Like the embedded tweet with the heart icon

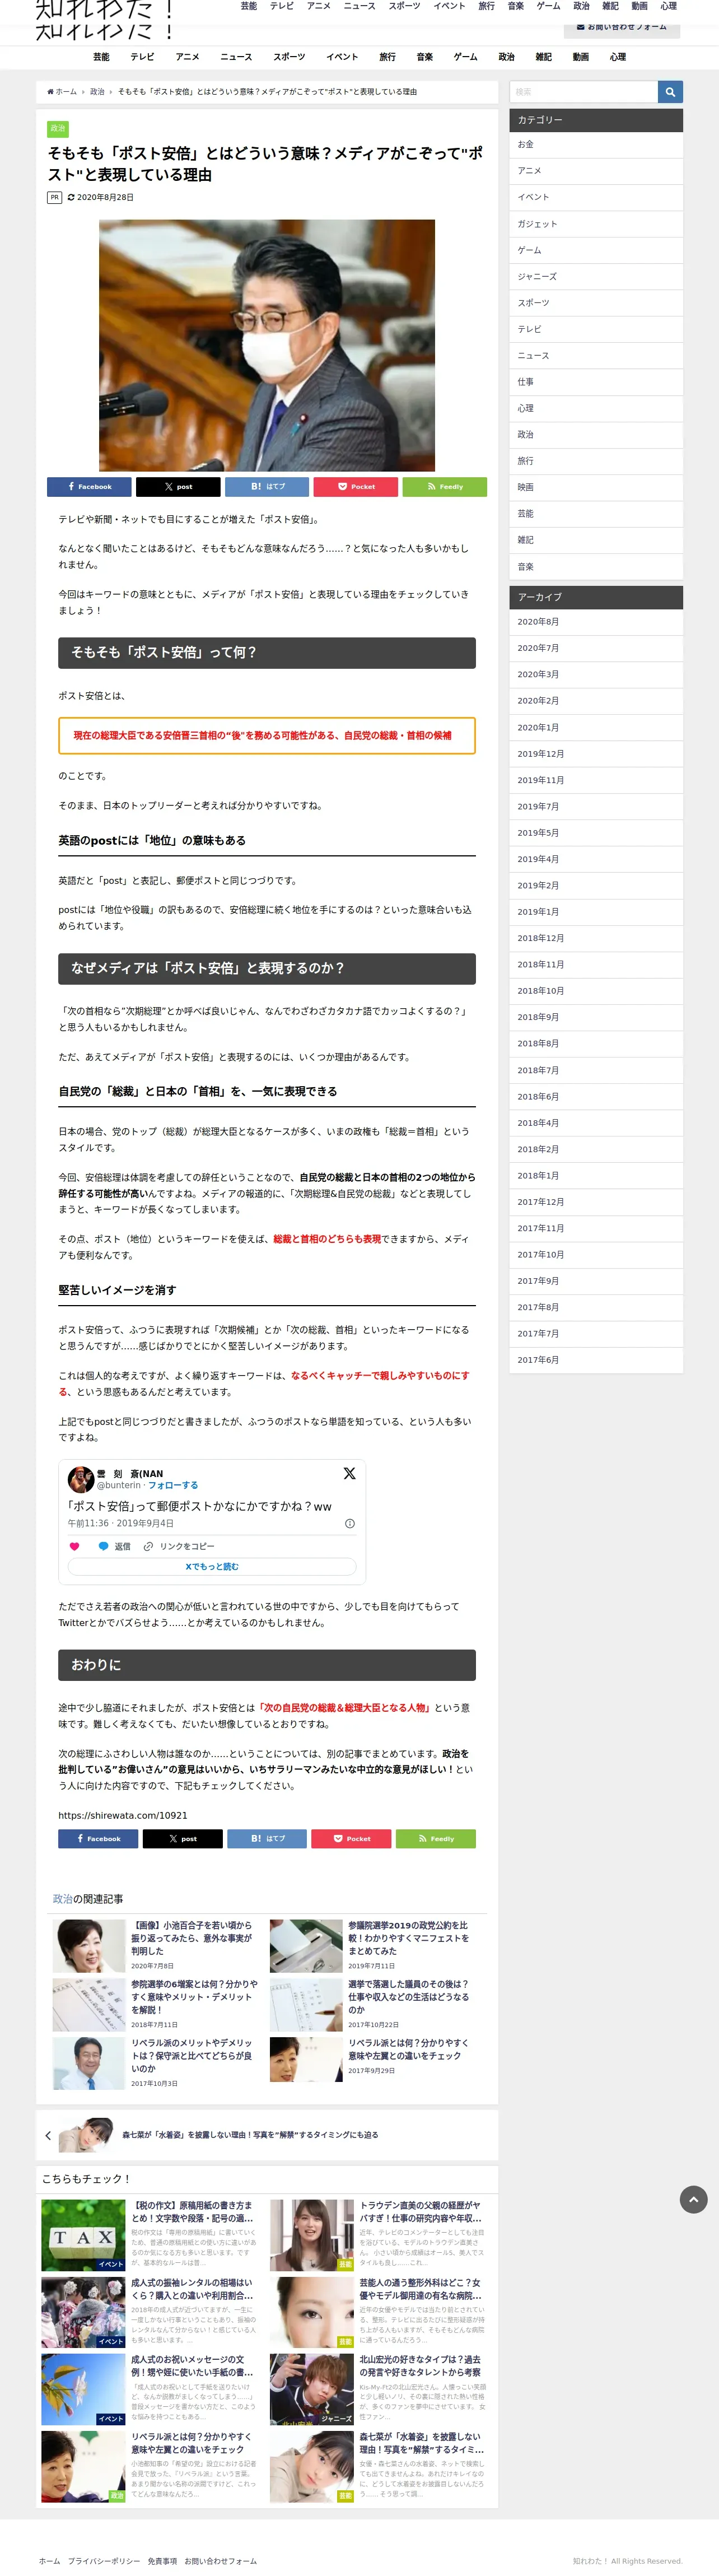pos(74,1546)
